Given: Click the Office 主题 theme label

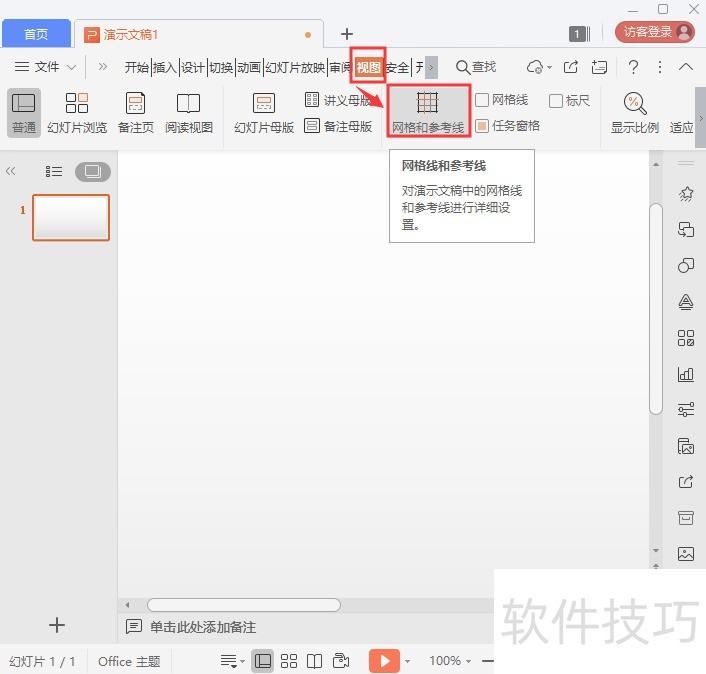Looking at the screenshot, I should point(129,661).
